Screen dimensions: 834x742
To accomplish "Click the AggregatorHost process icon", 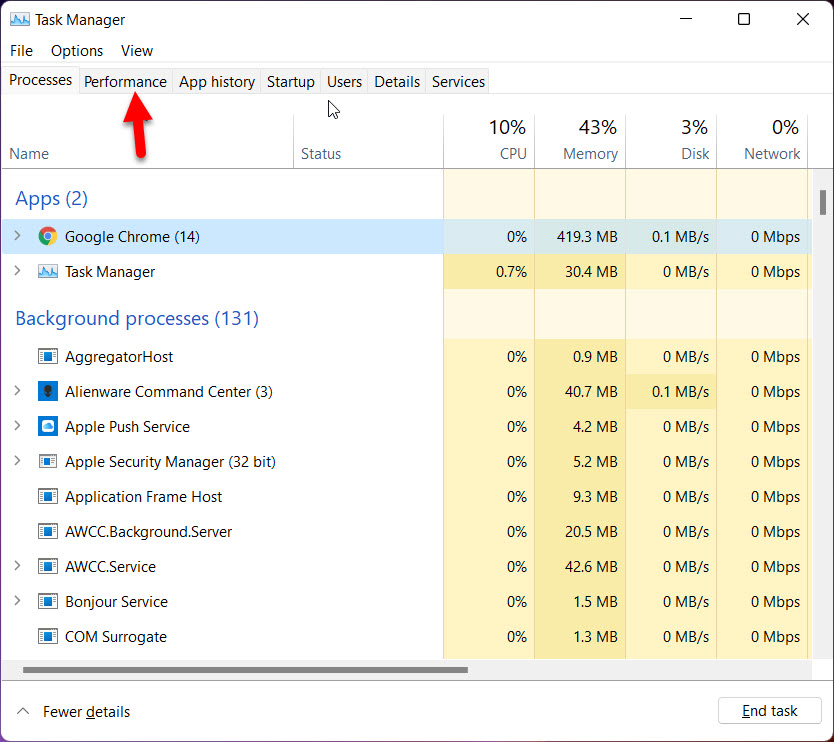I will click(47, 357).
